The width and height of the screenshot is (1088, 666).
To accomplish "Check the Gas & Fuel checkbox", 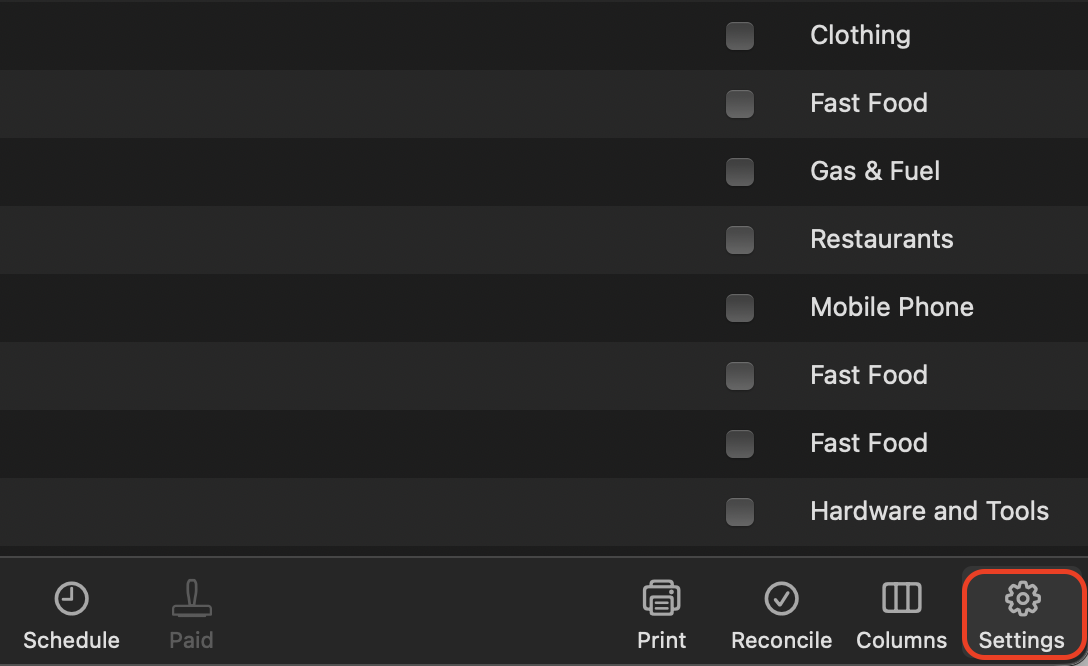I will [740, 172].
